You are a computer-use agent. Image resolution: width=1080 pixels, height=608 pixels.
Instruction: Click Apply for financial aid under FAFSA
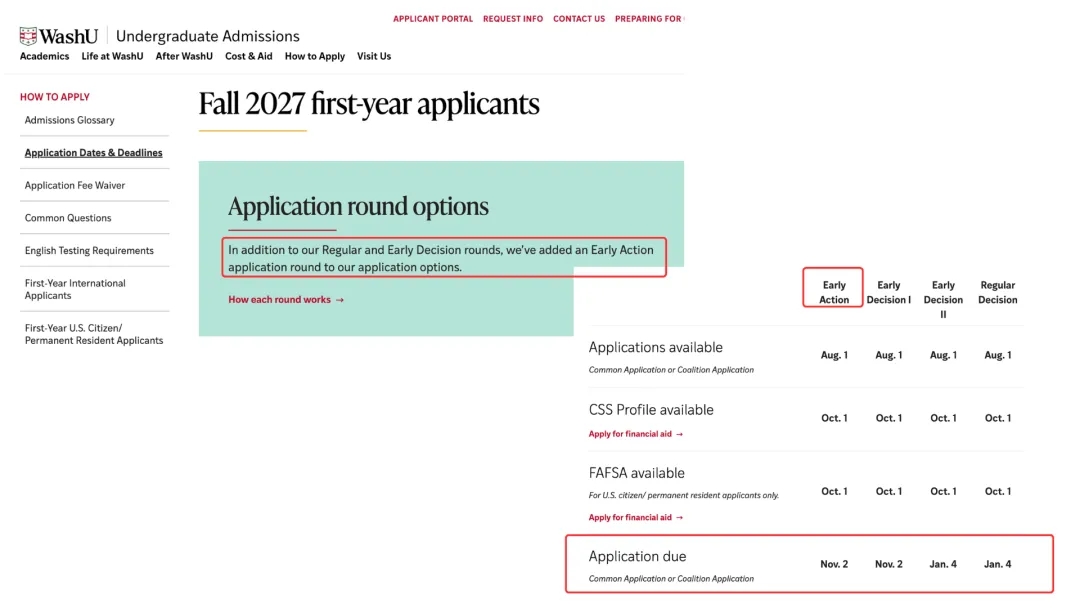635,517
